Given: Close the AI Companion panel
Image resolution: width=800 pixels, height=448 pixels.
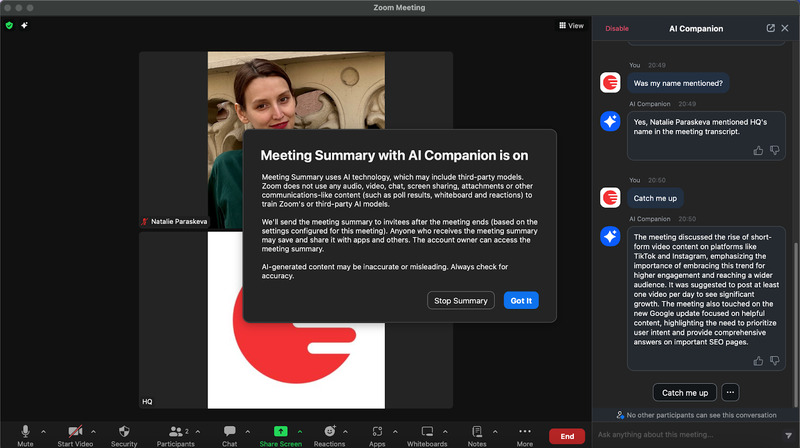Looking at the screenshot, I should 785,28.
